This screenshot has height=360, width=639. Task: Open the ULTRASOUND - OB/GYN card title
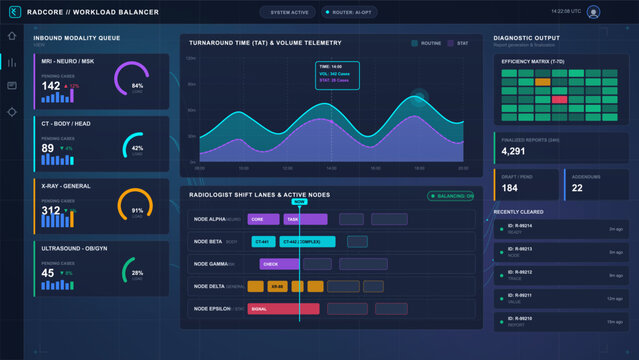tap(74, 248)
